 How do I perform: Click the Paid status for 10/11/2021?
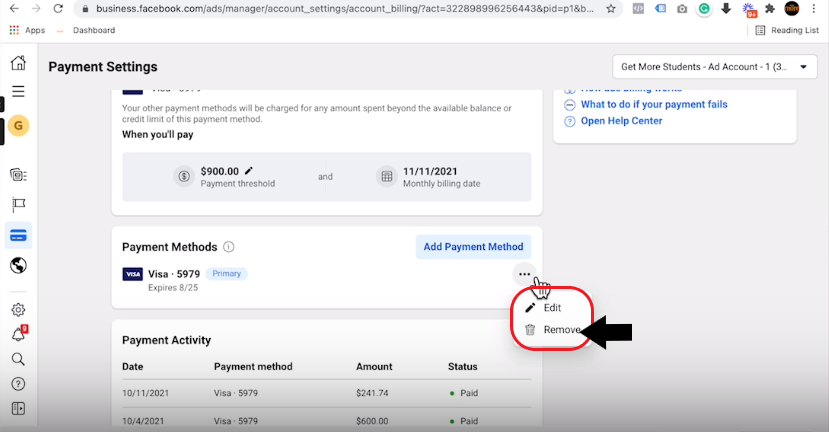(x=464, y=393)
